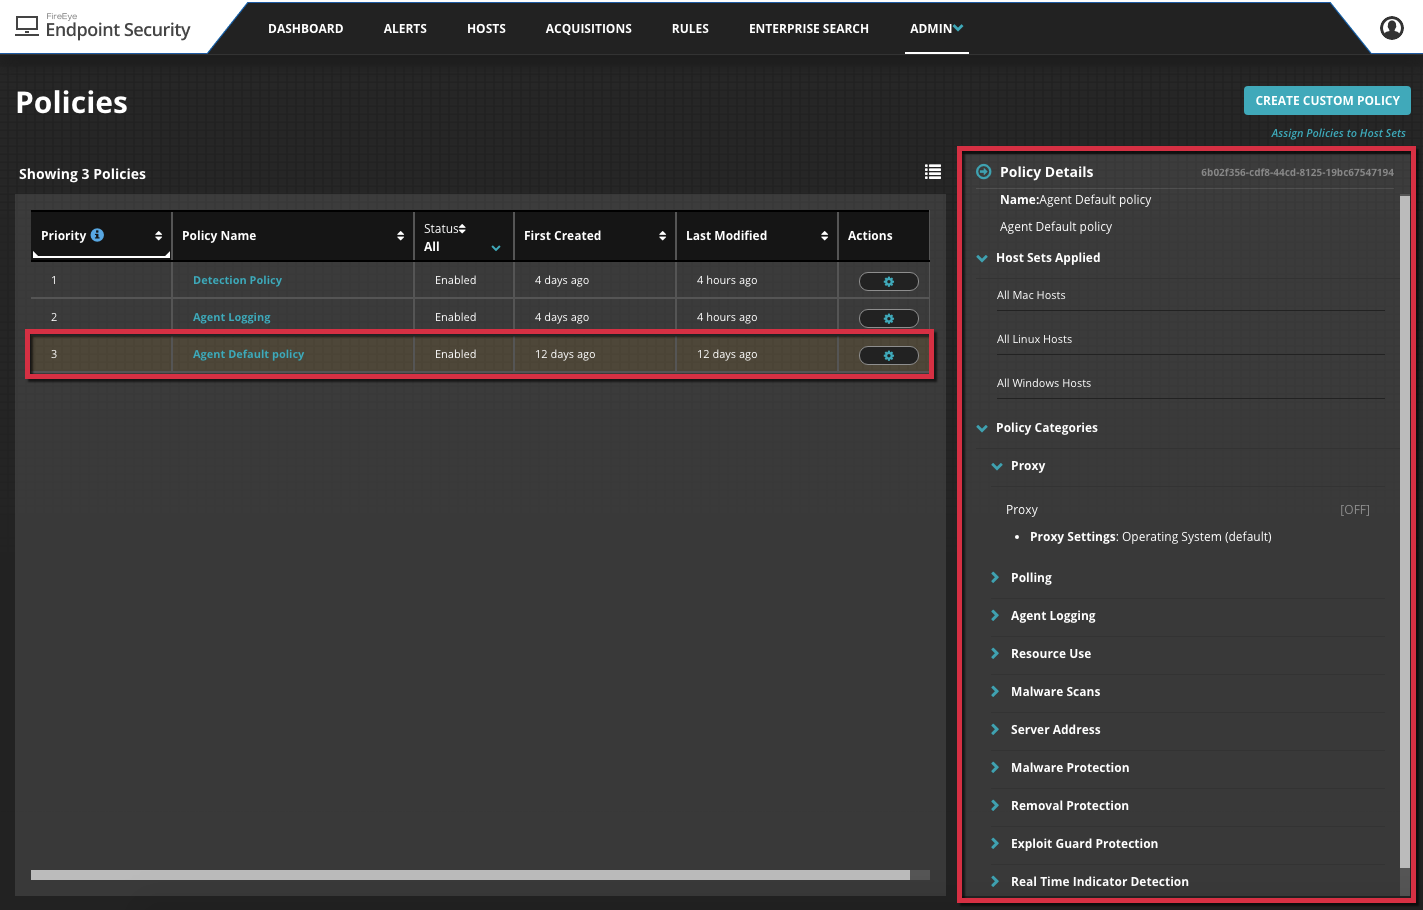Click '12 days ago' in Last Modified column
The width and height of the screenshot is (1423, 910).
click(727, 354)
